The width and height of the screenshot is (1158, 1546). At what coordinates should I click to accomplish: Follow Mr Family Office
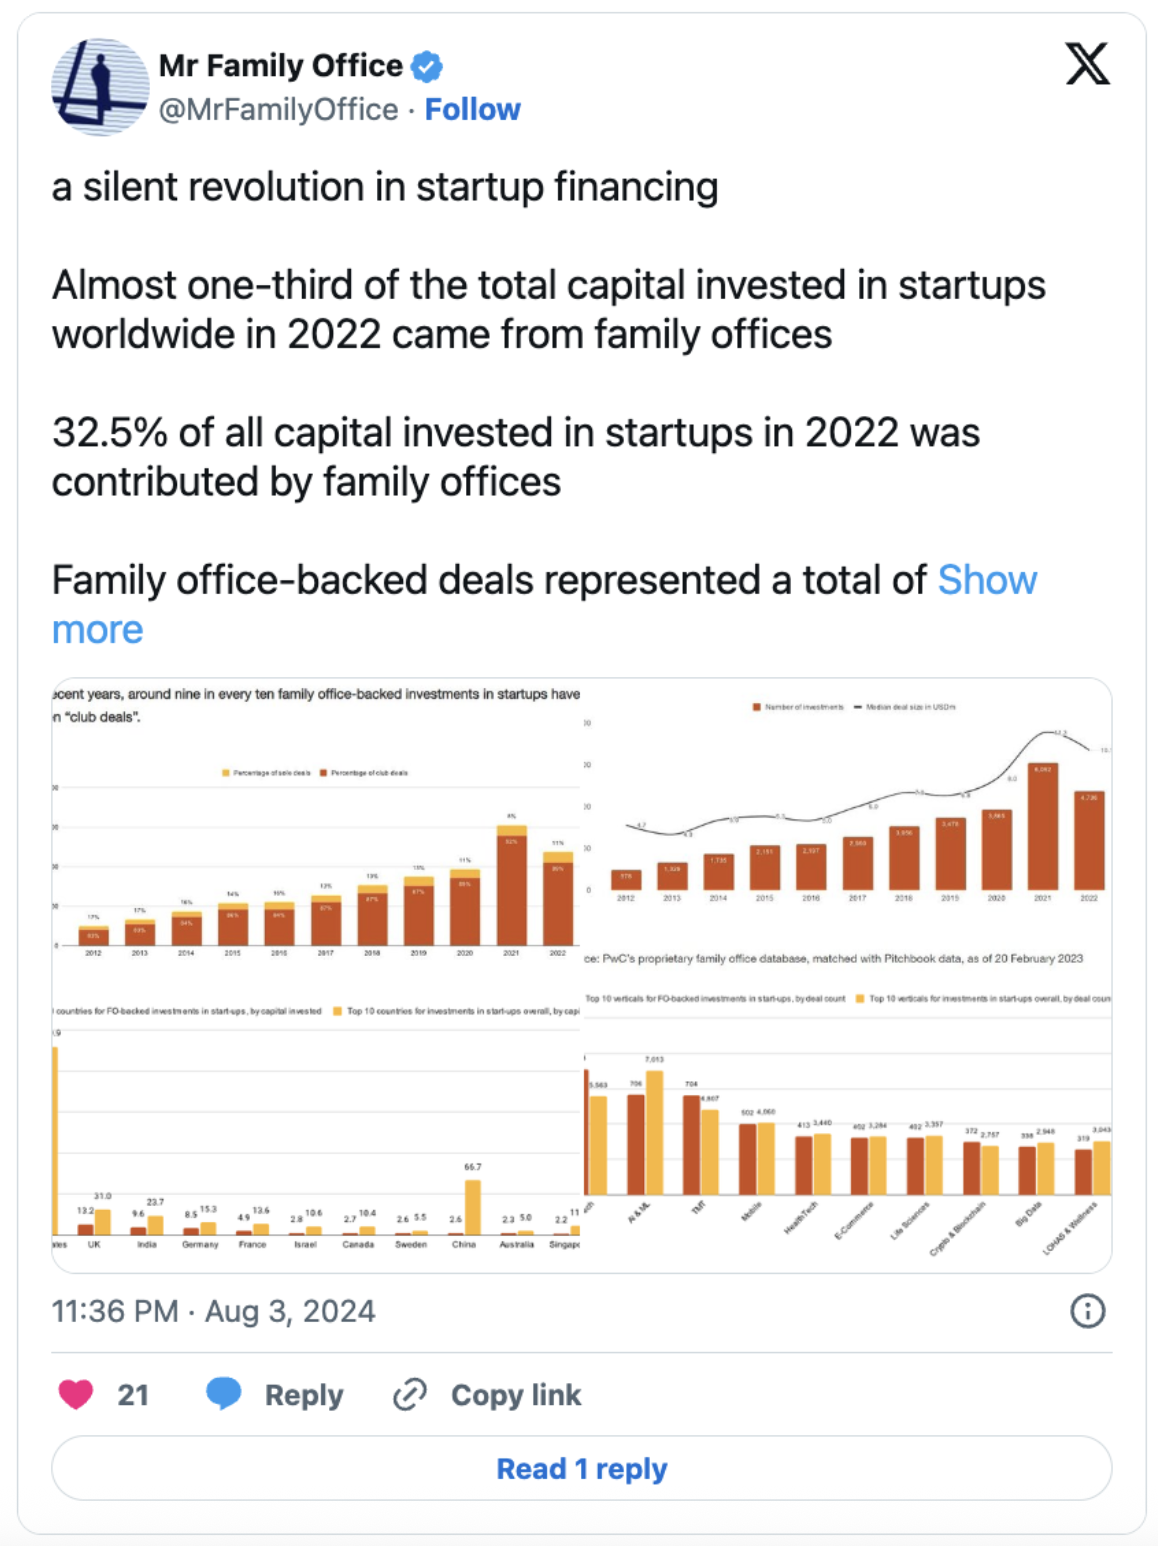coord(472,109)
